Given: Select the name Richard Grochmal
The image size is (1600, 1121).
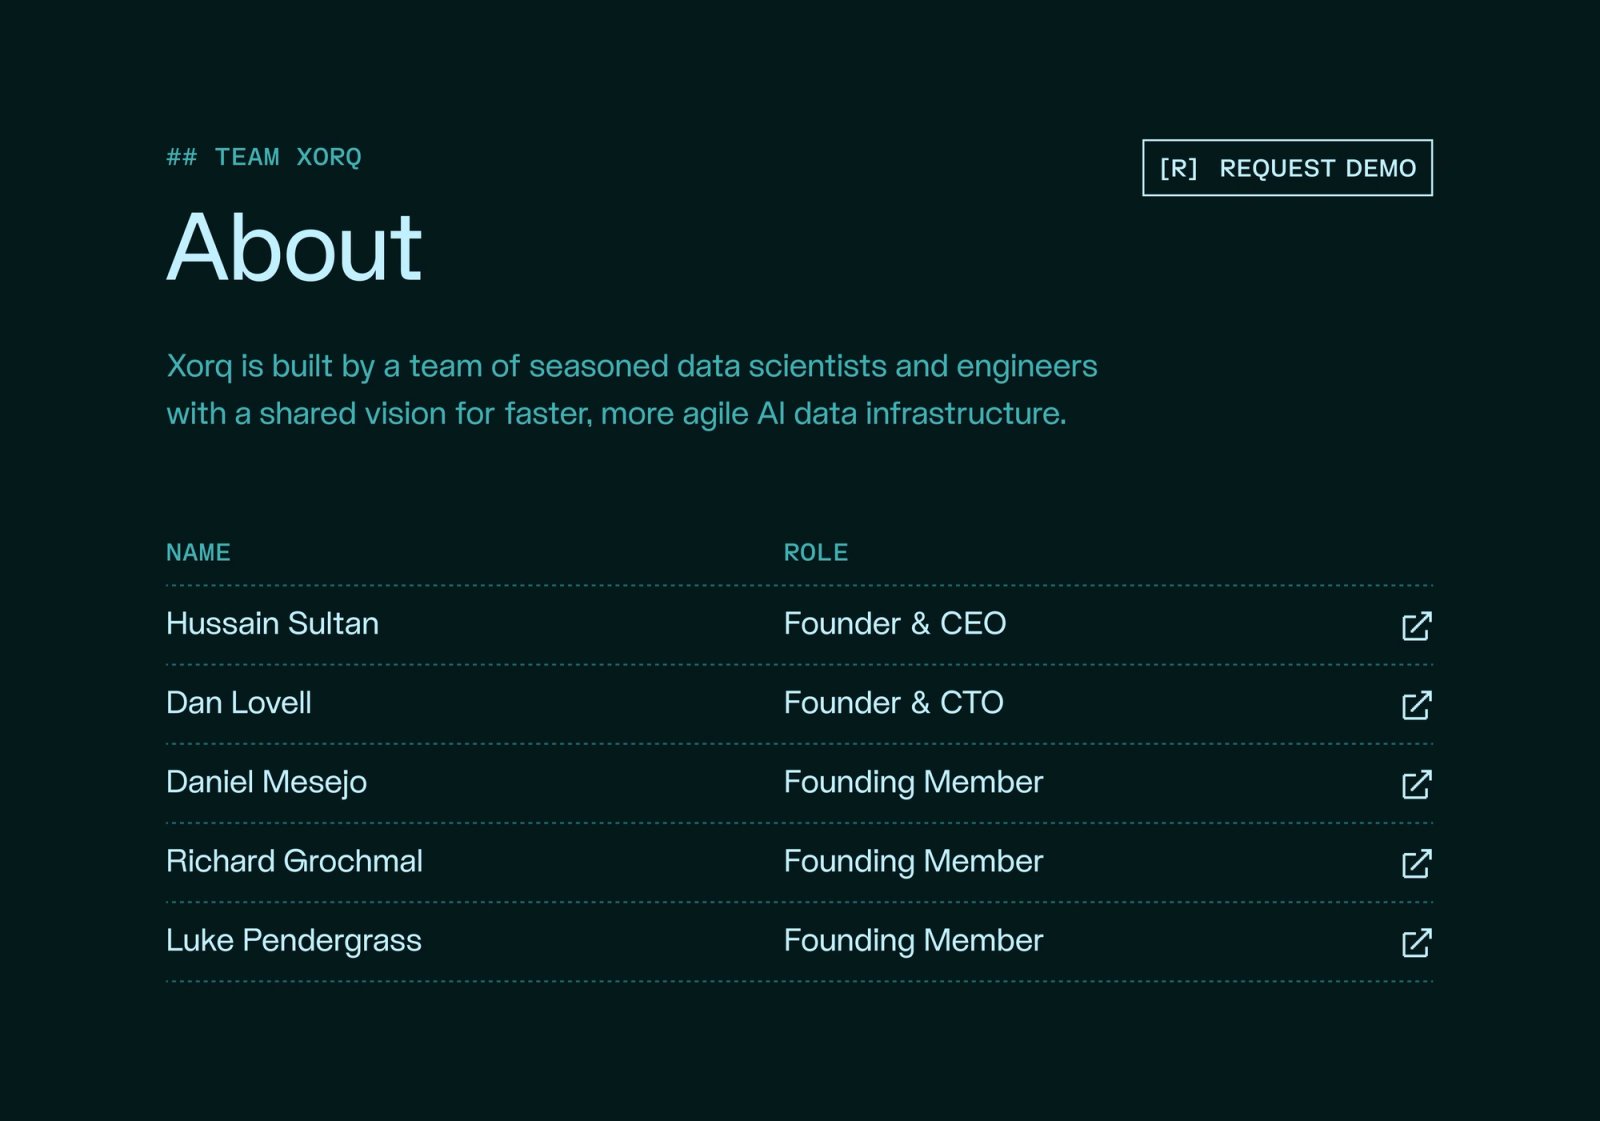Looking at the screenshot, I should click(294, 861).
